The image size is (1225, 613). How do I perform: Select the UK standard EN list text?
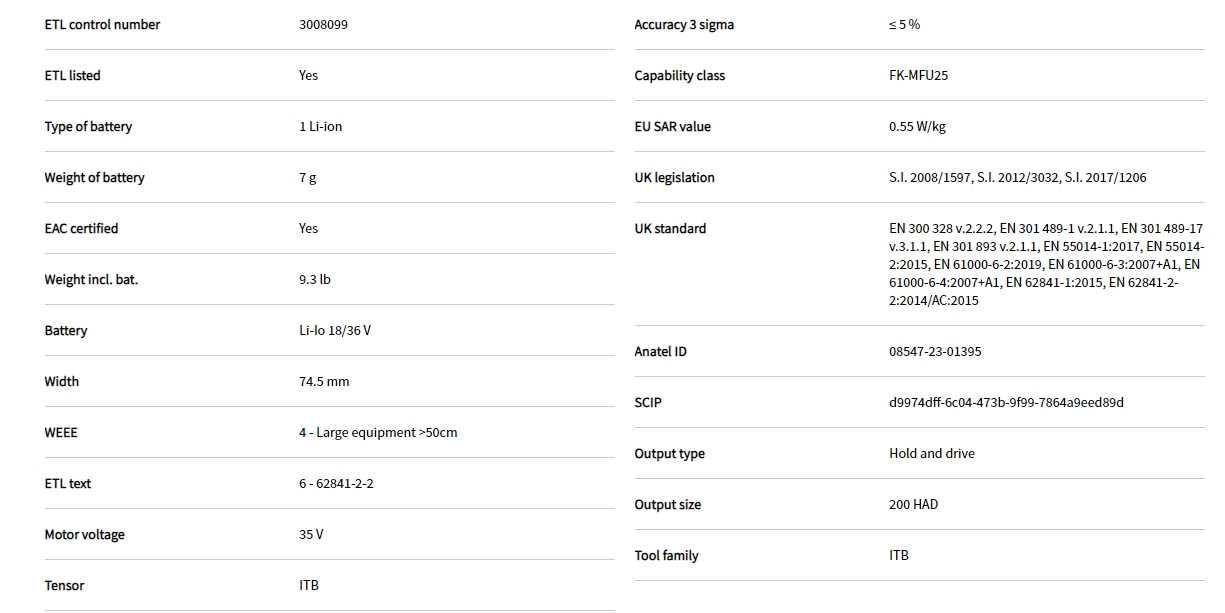[1046, 265]
